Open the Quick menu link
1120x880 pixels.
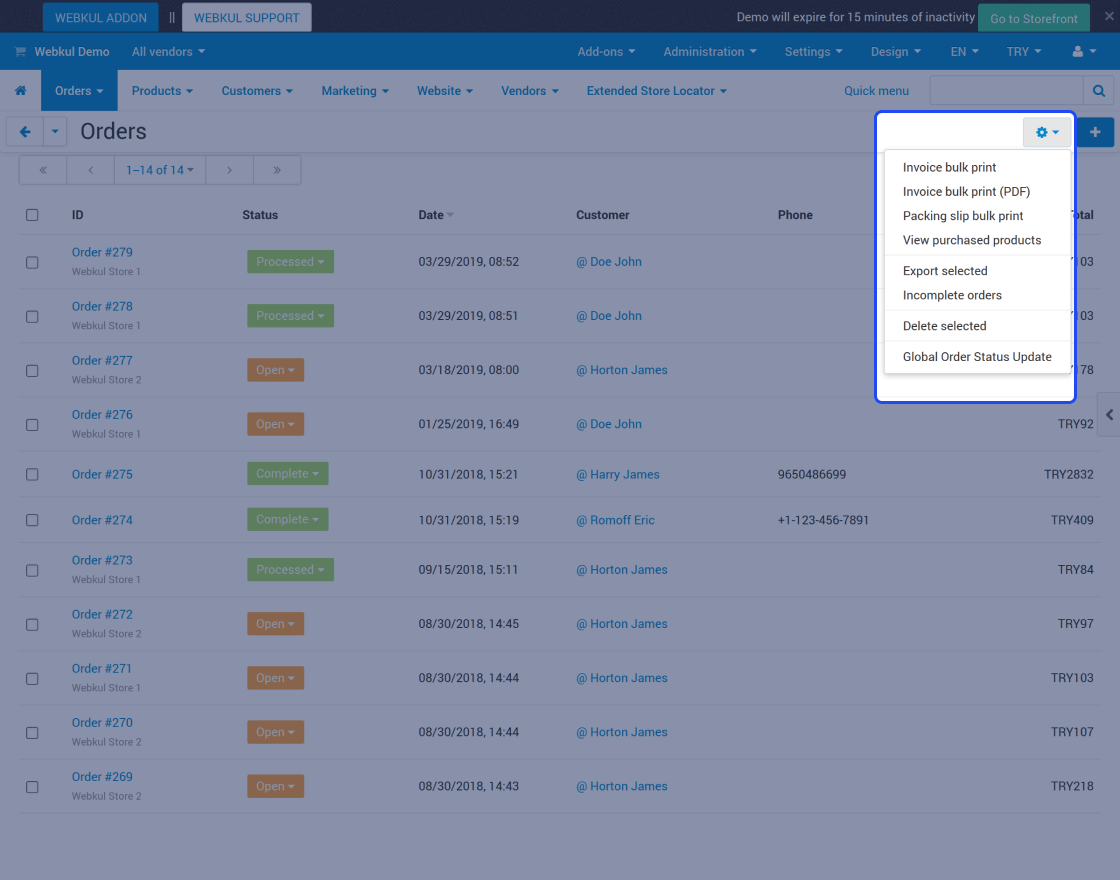click(x=876, y=91)
